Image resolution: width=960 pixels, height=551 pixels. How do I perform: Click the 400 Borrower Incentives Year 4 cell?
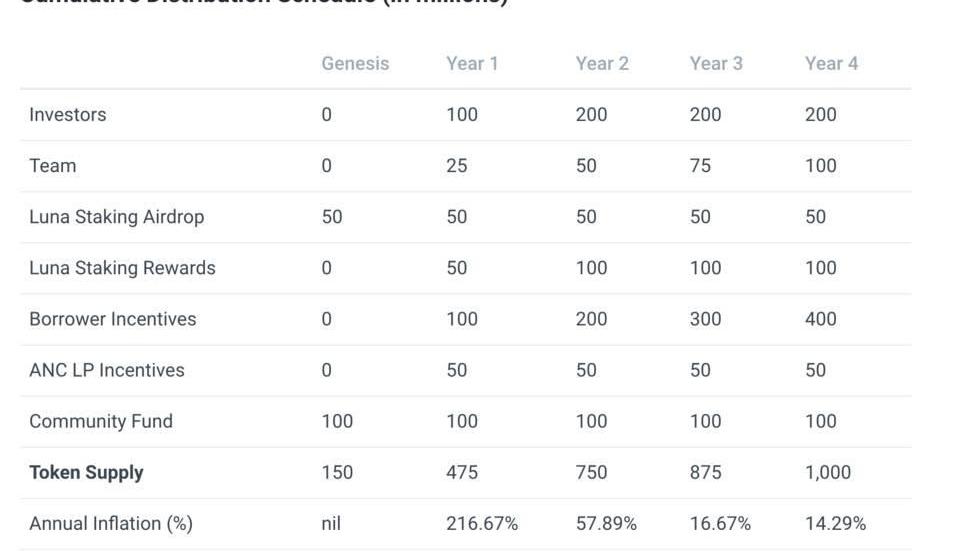tap(820, 319)
